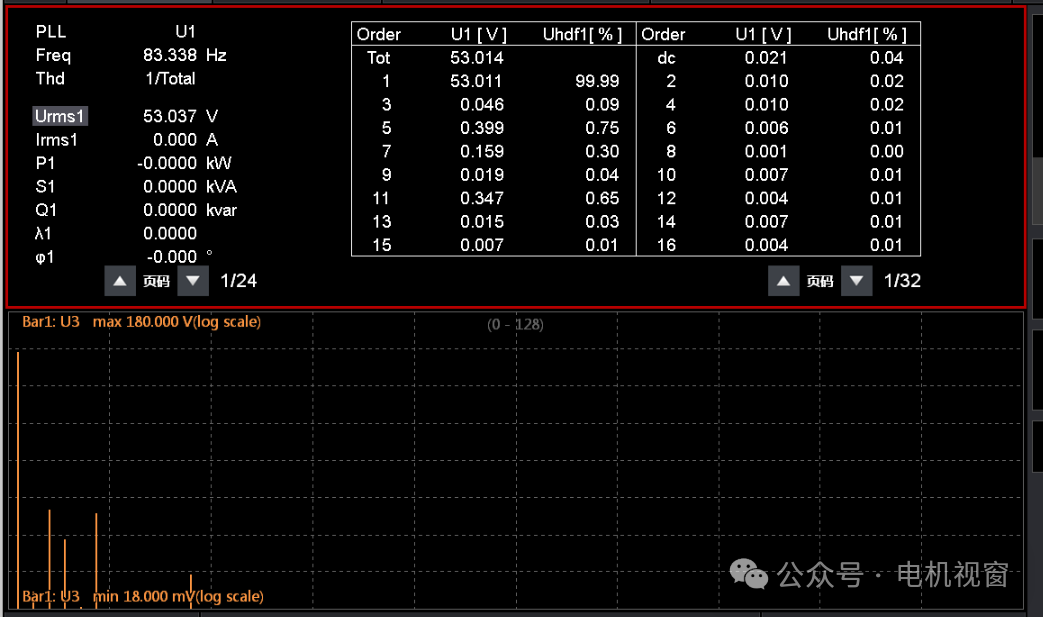Viewport: 1043px width, 617px height.
Task: Select the φ1 phase angle label
Action: coord(45,257)
